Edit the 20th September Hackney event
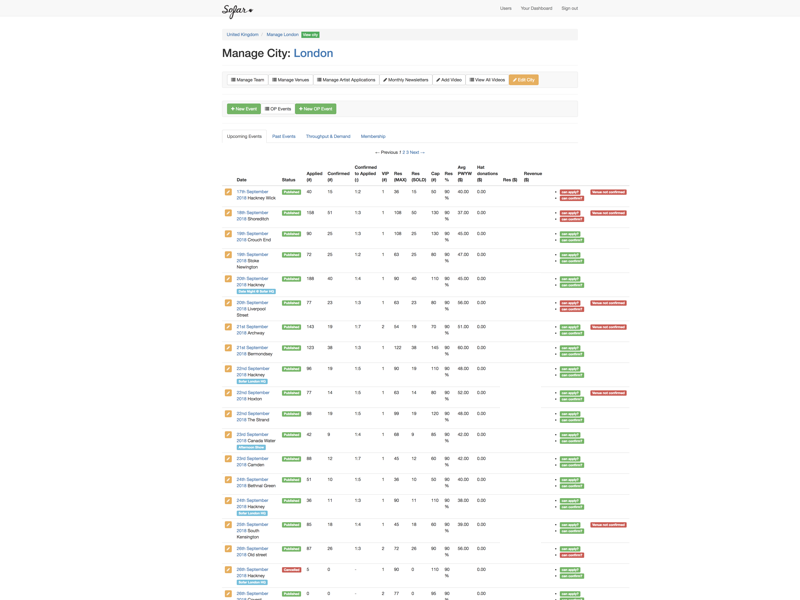This screenshot has width=800, height=600. point(228,279)
